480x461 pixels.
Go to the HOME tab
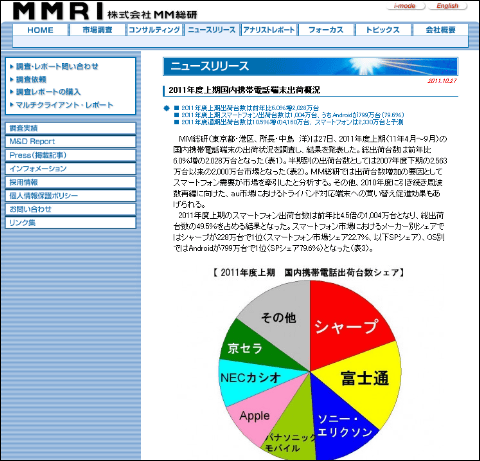point(40,30)
